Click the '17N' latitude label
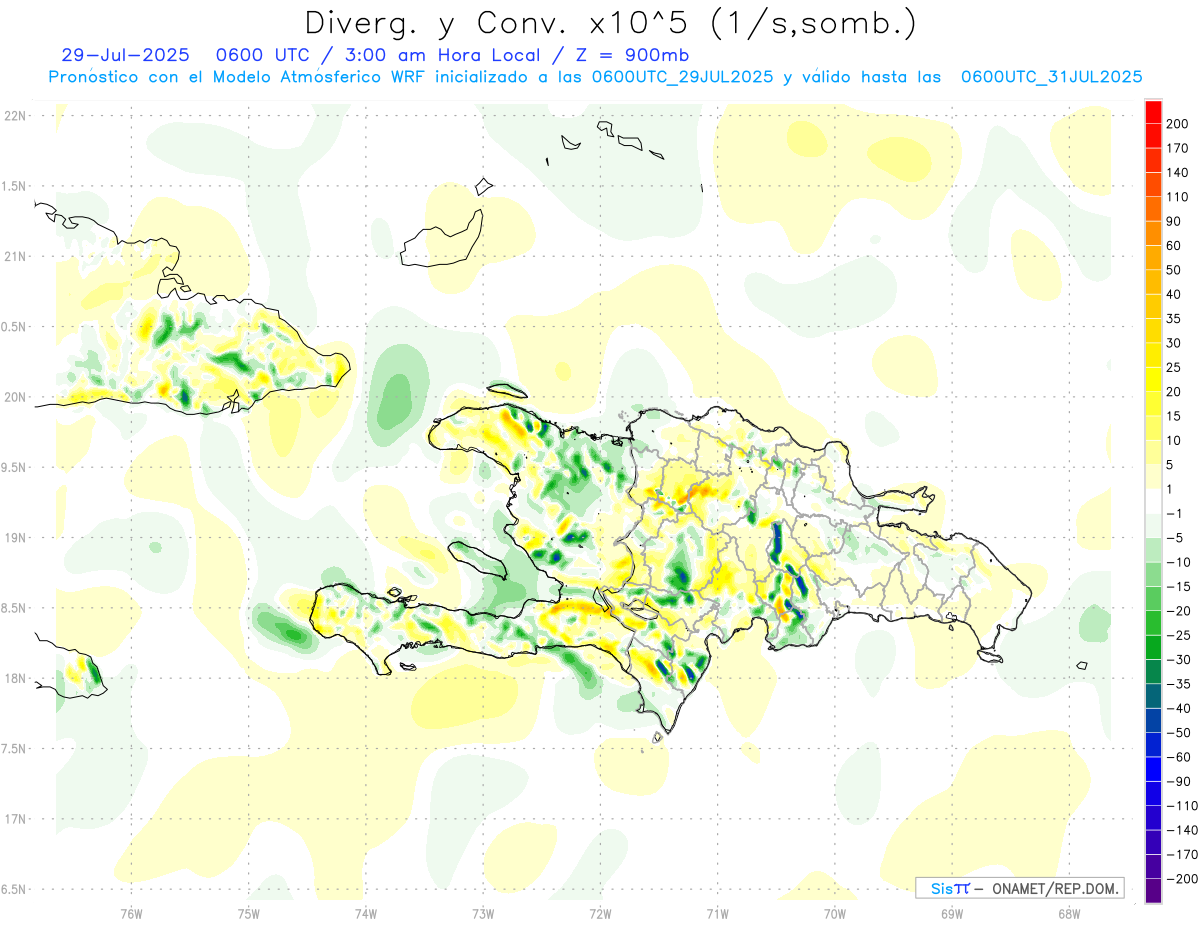Viewport: 1200px width, 927px height. [x=14, y=819]
